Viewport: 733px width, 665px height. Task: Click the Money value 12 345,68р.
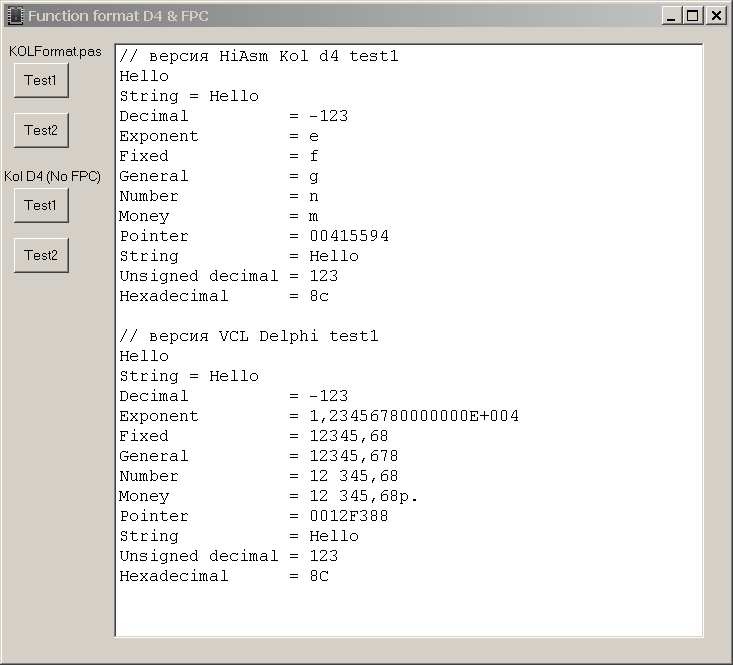tap(364, 496)
